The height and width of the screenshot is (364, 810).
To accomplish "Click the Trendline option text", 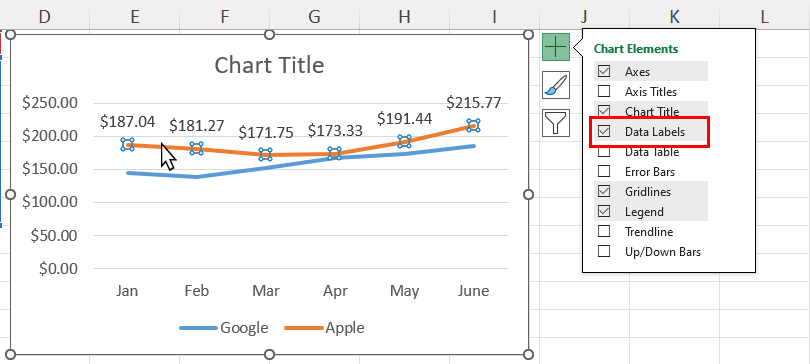I will click(x=649, y=232).
